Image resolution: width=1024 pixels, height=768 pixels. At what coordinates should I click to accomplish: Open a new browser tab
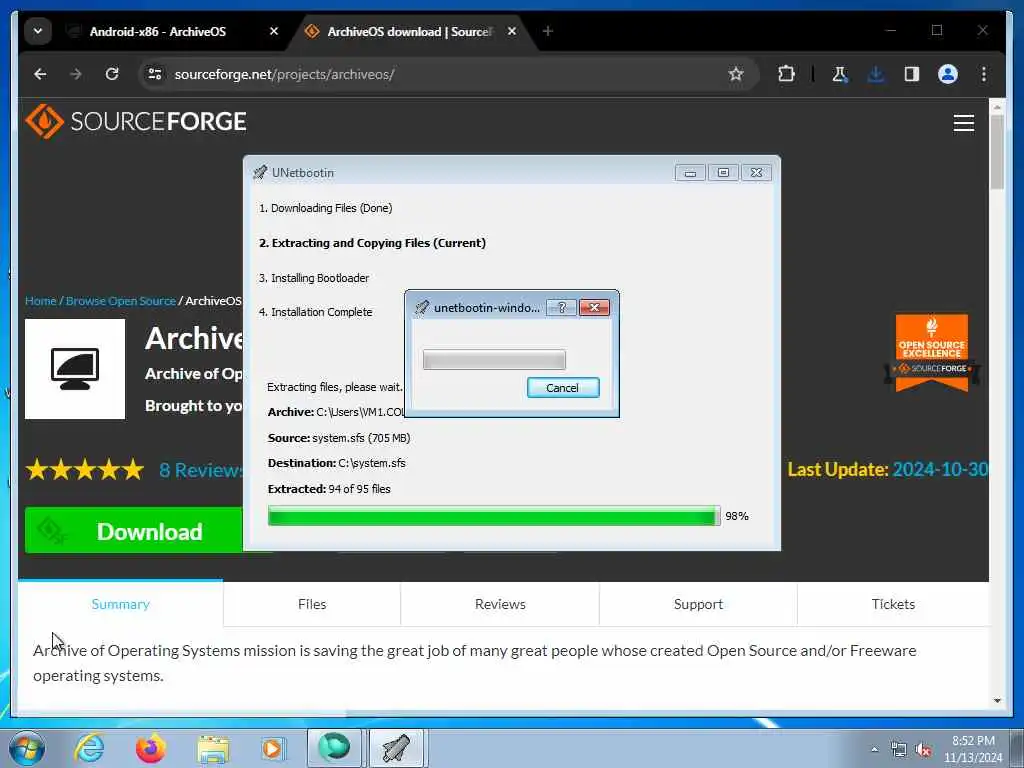coord(548,31)
